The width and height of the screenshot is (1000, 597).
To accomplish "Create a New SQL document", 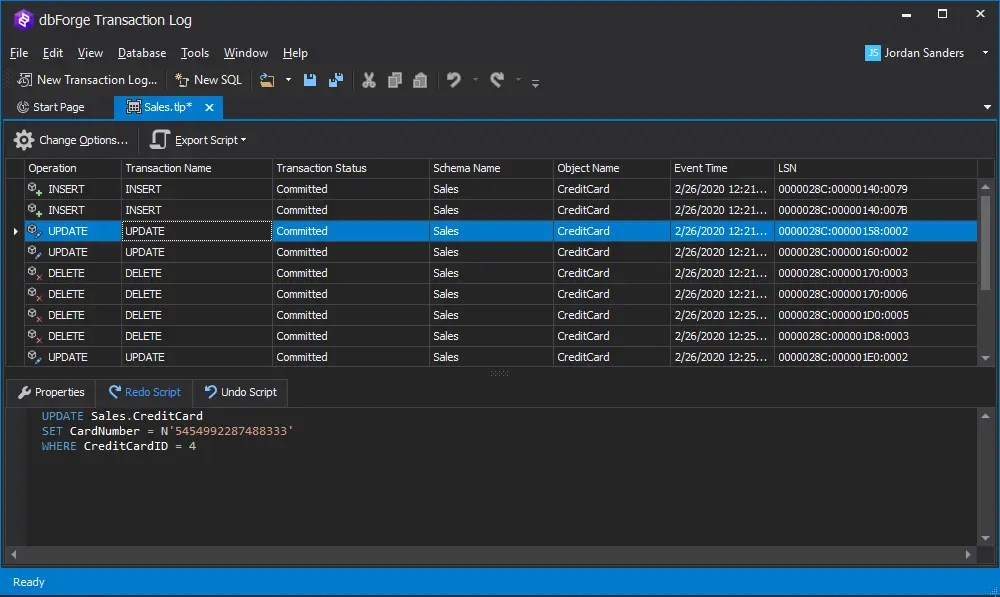I will pyautogui.click(x=208, y=79).
